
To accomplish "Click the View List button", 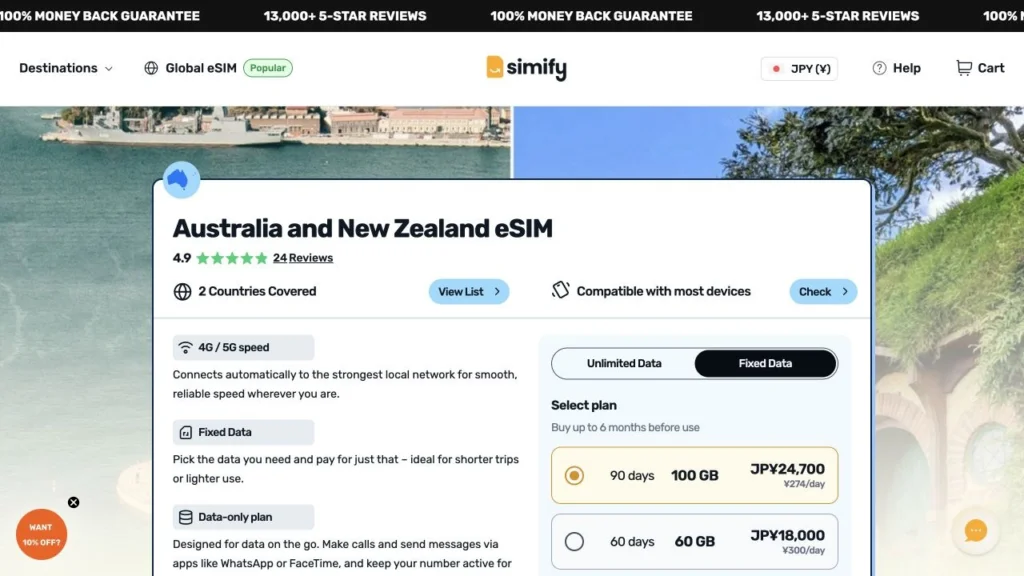I will [469, 291].
